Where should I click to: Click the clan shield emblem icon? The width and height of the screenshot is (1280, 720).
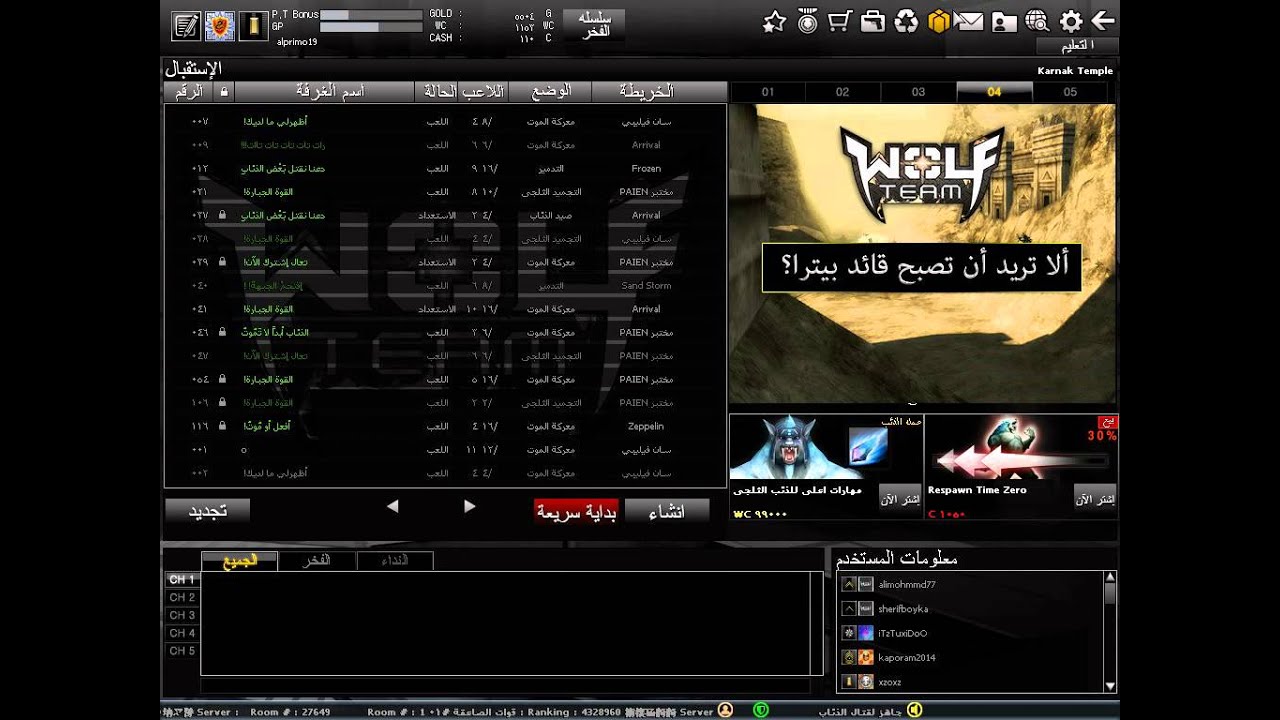click(x=220, y=26)
